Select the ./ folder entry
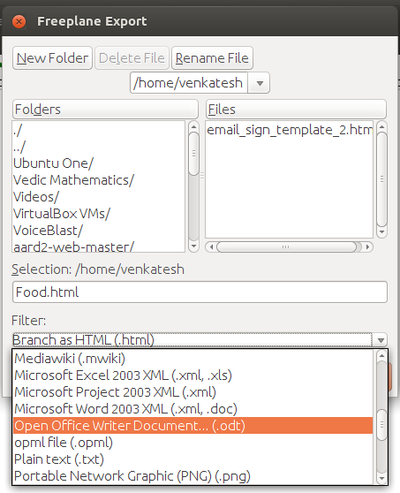The width and height of the screenshot is (400, 493). point(98,130)
